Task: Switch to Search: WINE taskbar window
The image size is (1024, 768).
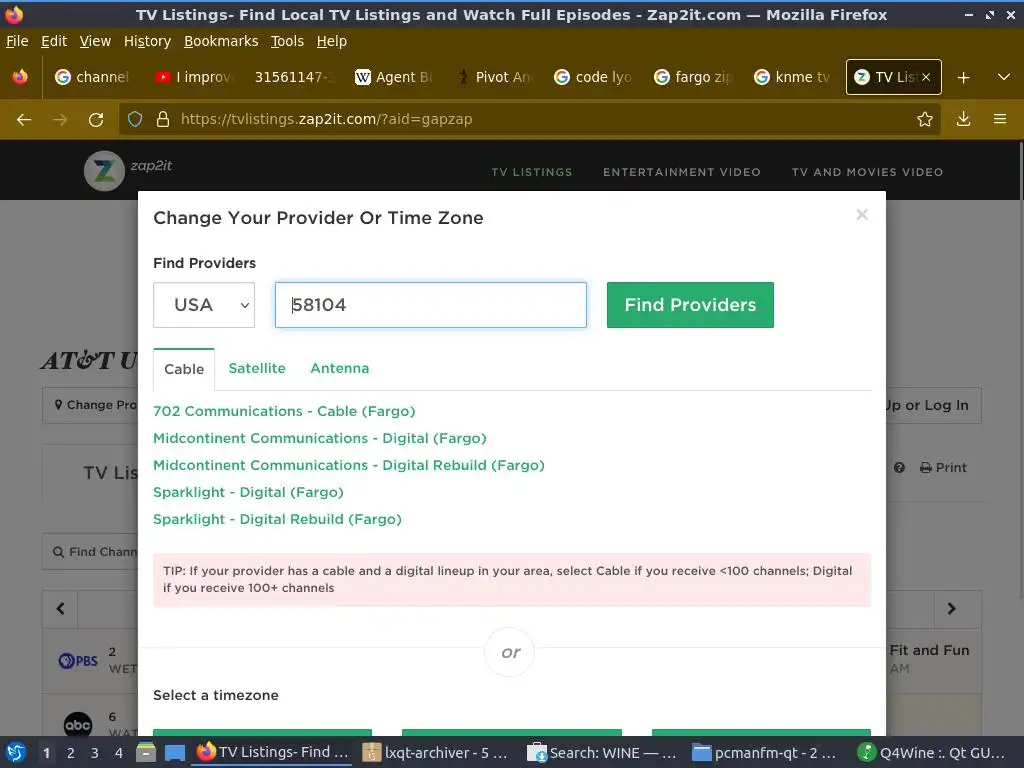Action: click(602, 753)
